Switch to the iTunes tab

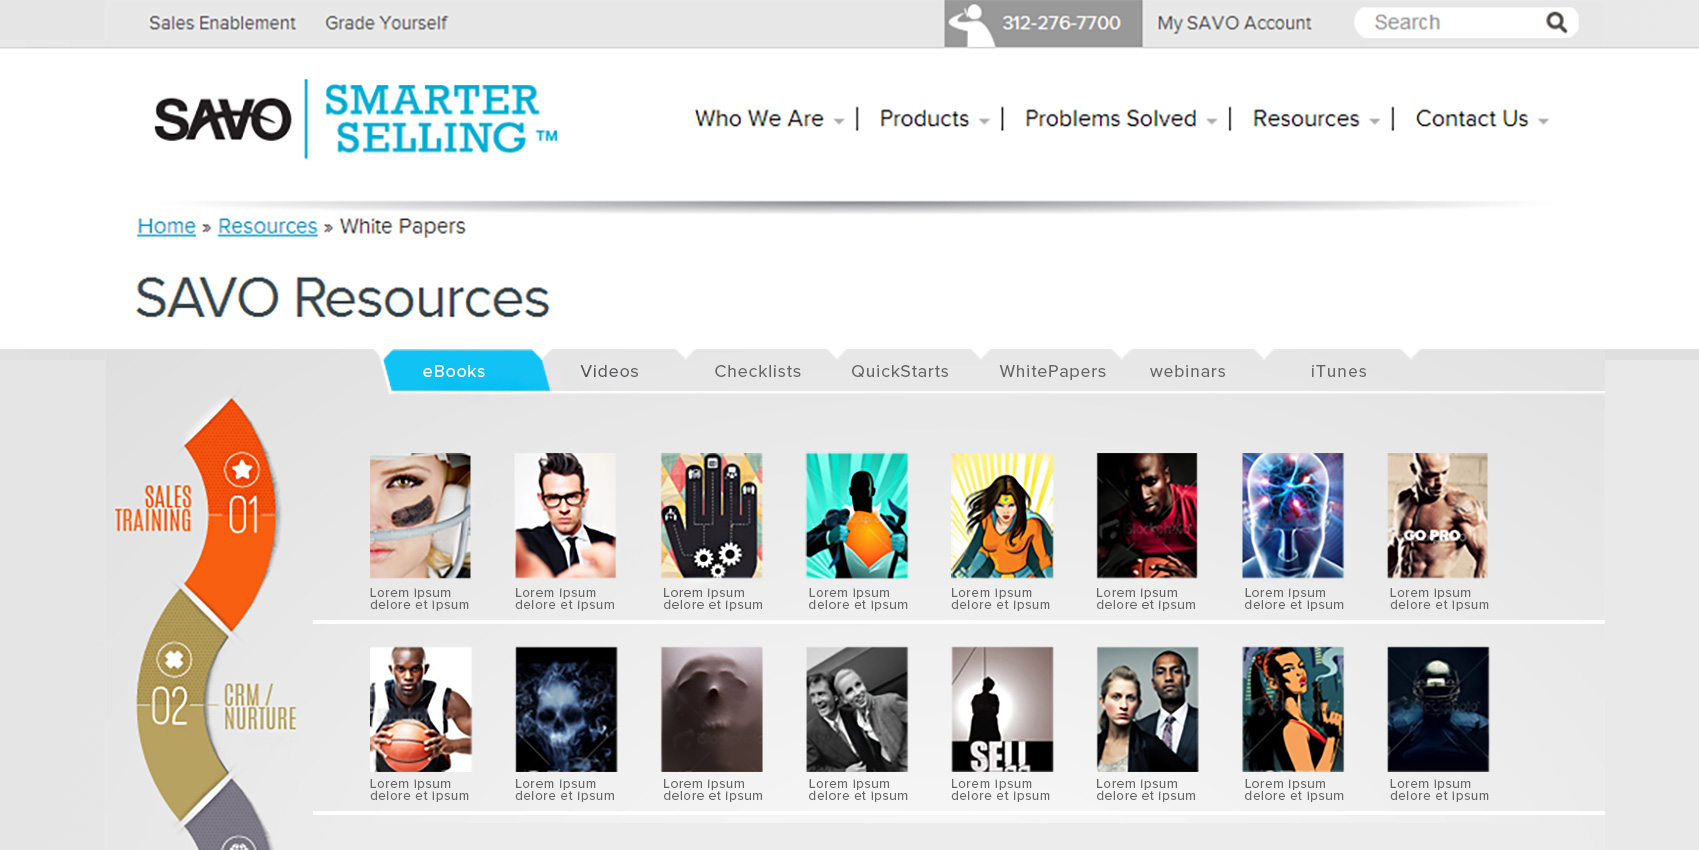point(1338,371)
